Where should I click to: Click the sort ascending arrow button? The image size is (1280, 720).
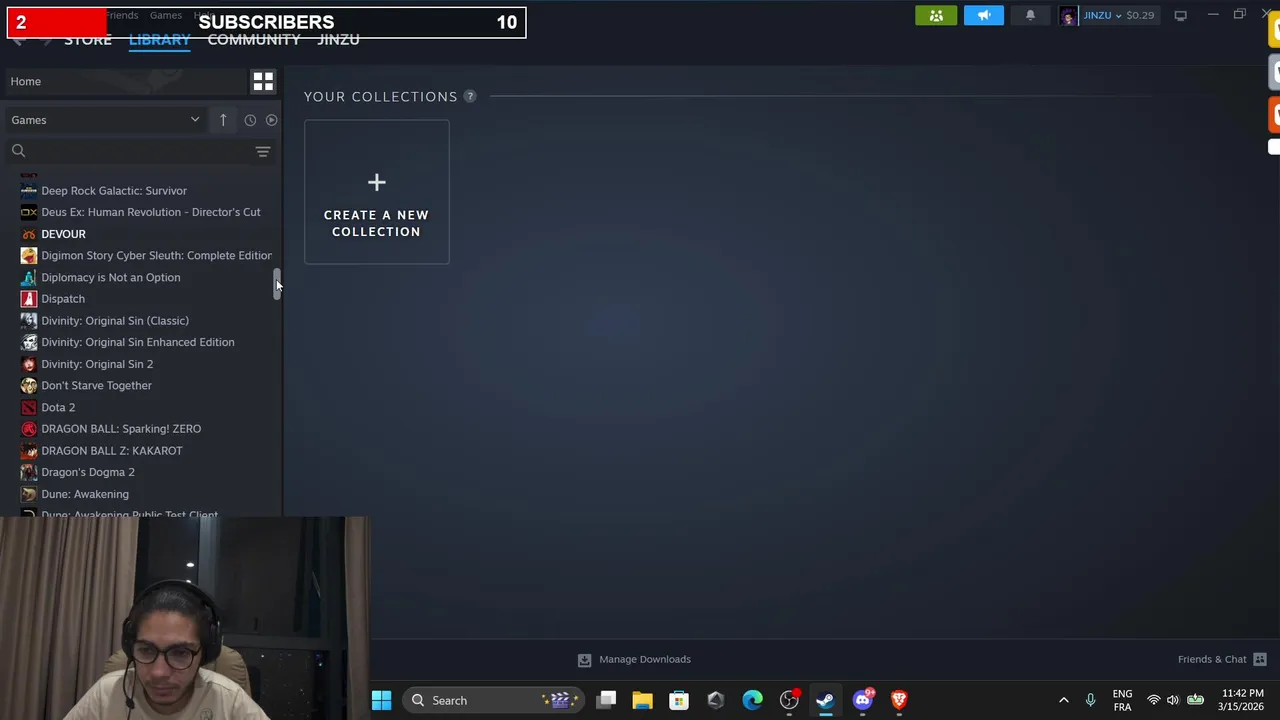(x=223, y=120)
